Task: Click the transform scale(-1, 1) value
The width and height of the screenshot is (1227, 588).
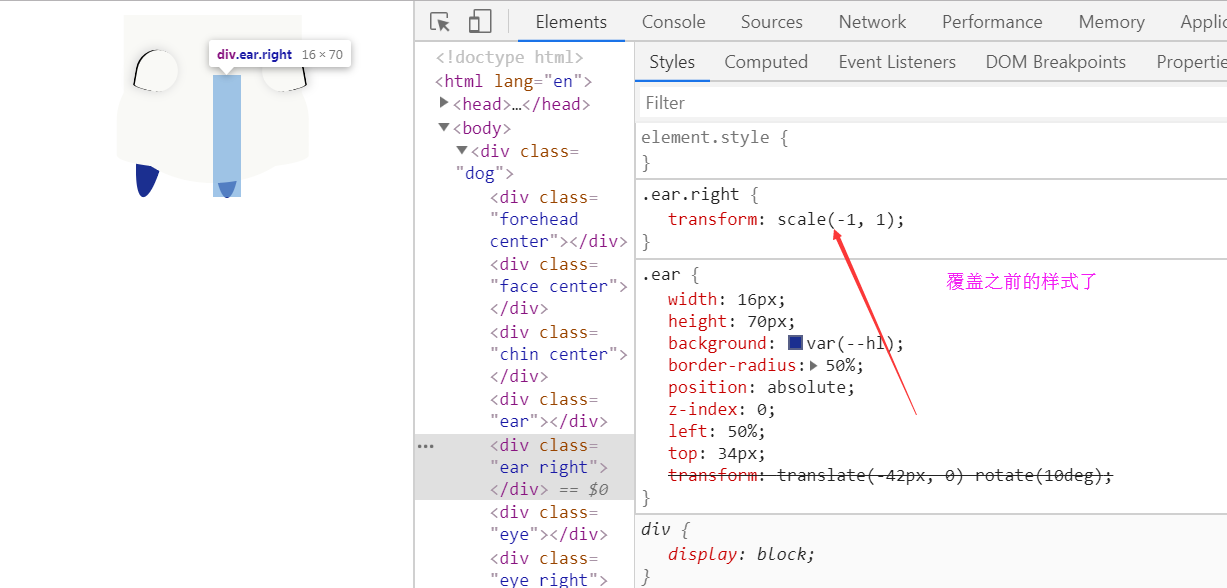Action: point(838,220)
